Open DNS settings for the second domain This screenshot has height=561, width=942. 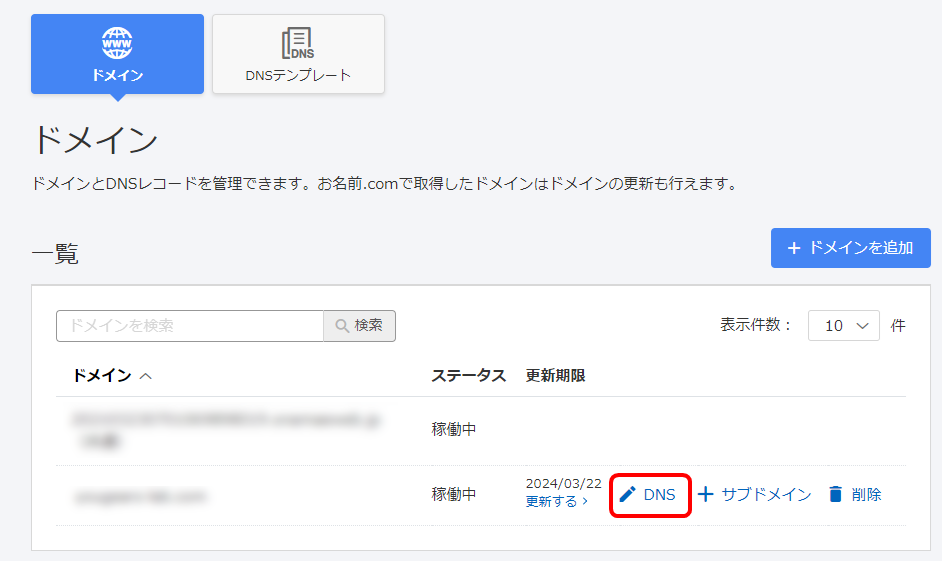649,494
